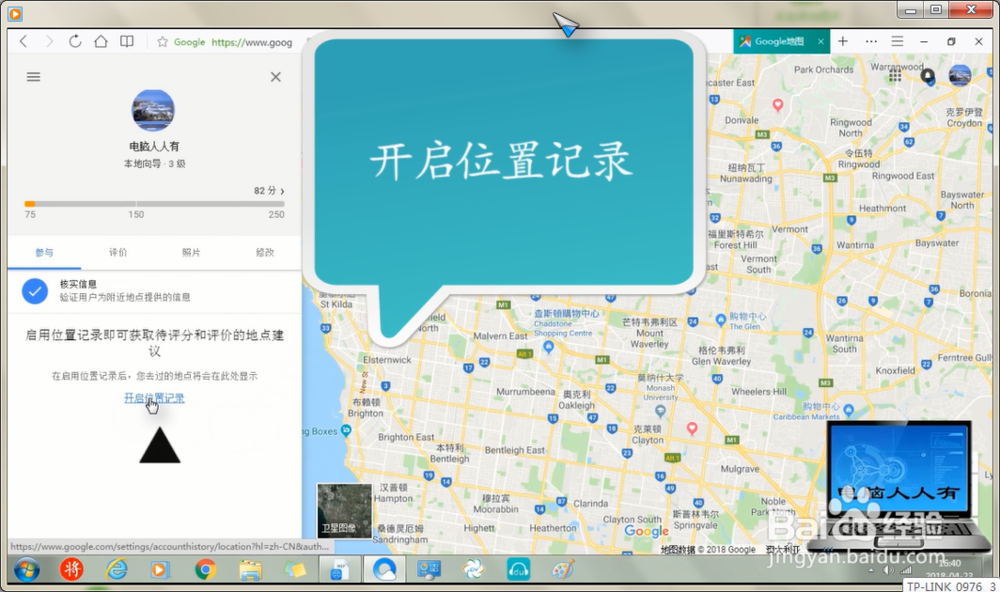Select the 修改 tab
Viewport: 1000px width, 592px height.
[265, 253]
